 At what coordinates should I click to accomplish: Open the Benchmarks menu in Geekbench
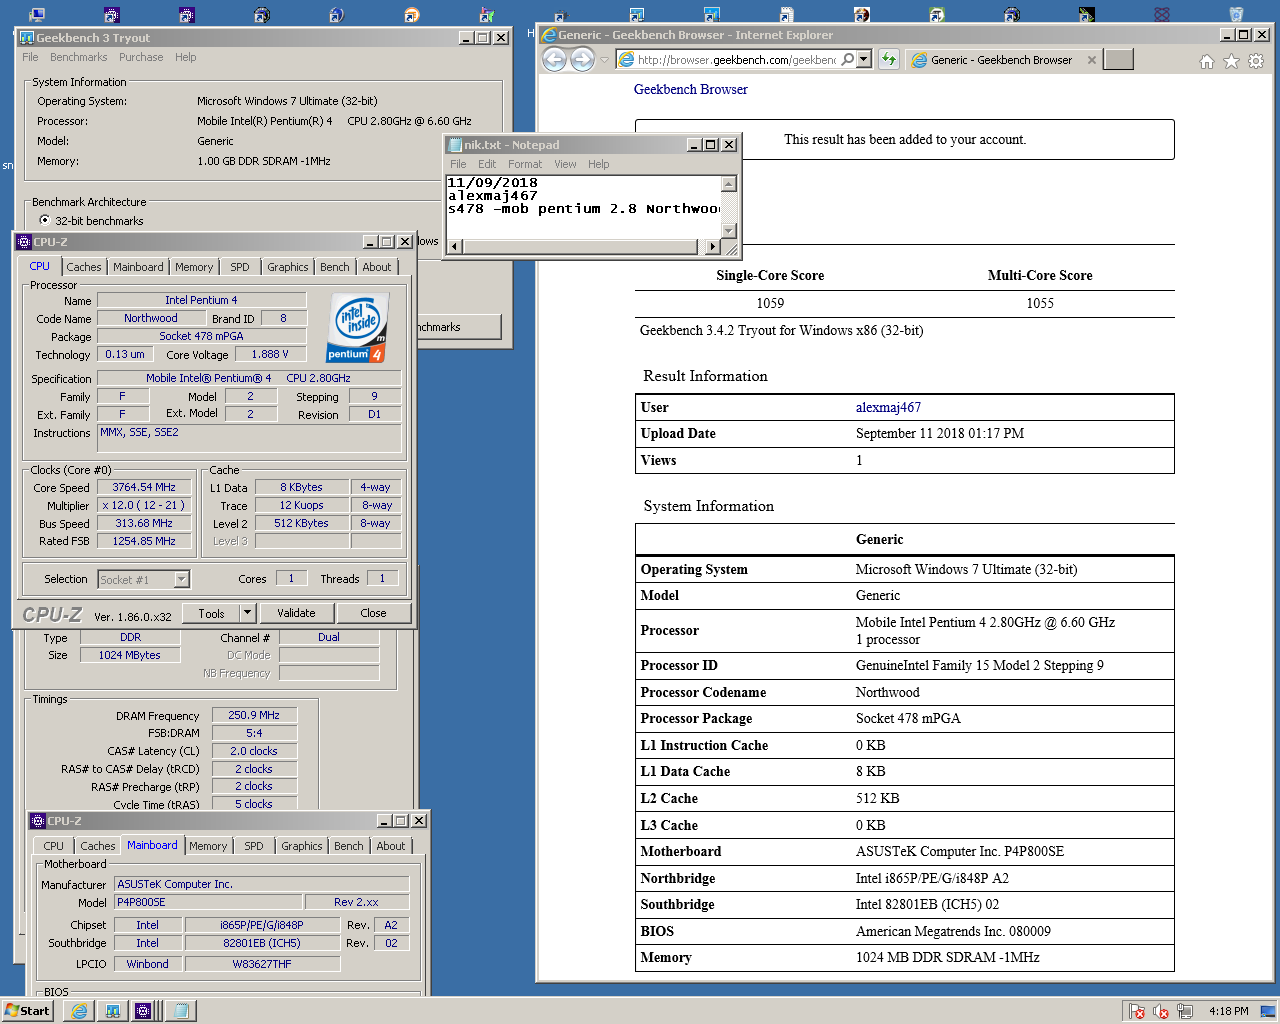(79, 57)
